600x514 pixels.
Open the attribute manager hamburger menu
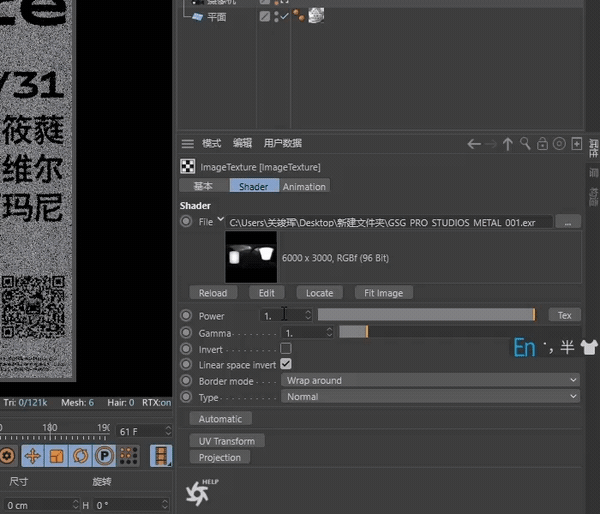click(188, 144)
